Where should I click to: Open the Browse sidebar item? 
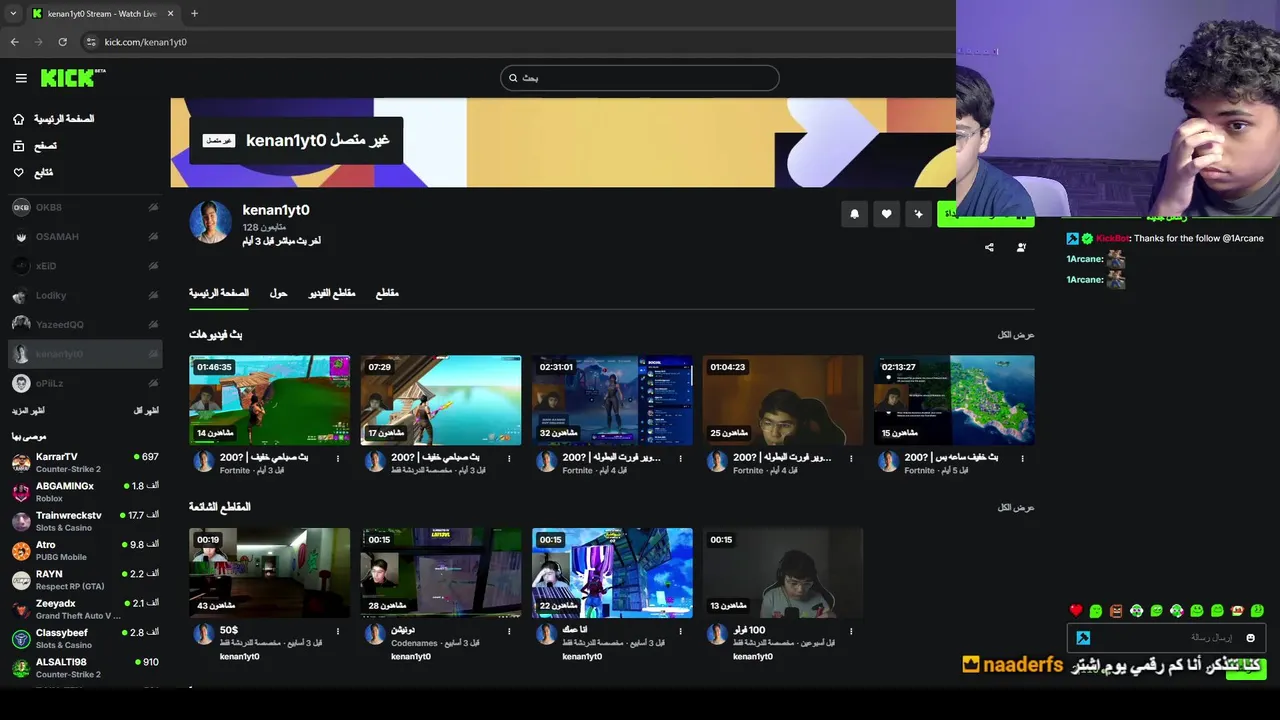pyautogui.click(x=35, y=146)
